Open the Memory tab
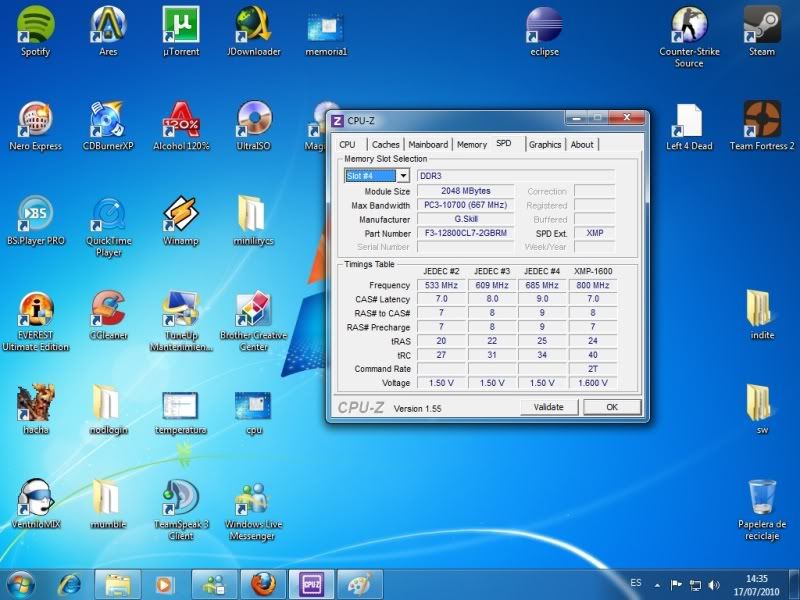The height and width of the screenshot is (600, 800). click(x=472, y=145)
